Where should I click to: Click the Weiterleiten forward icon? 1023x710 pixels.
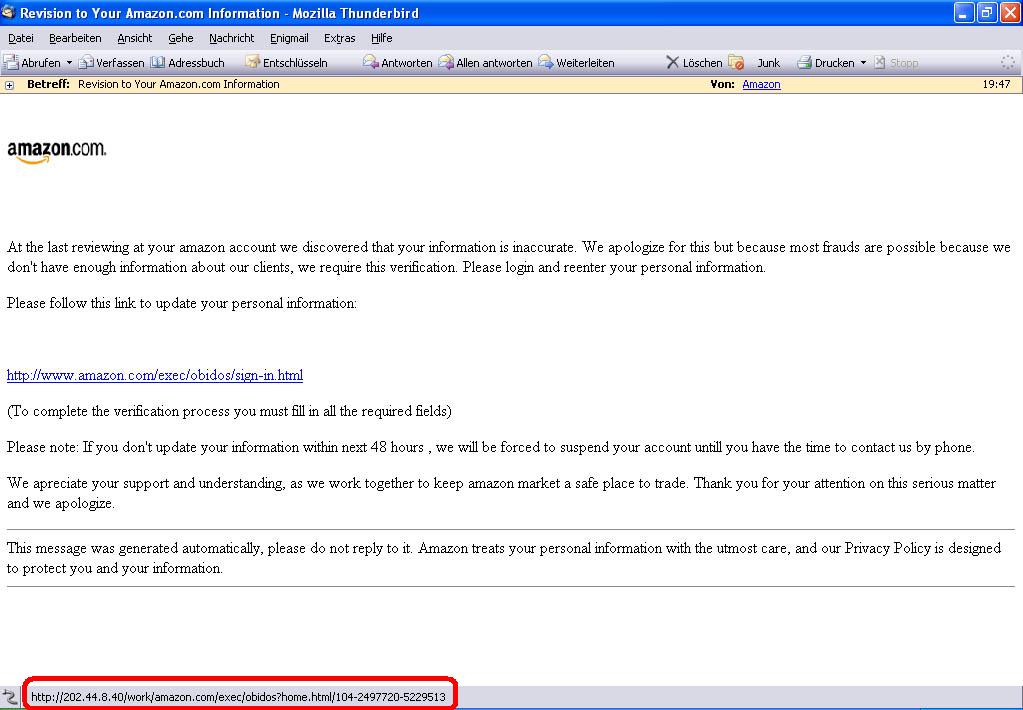tap(546, 63)
